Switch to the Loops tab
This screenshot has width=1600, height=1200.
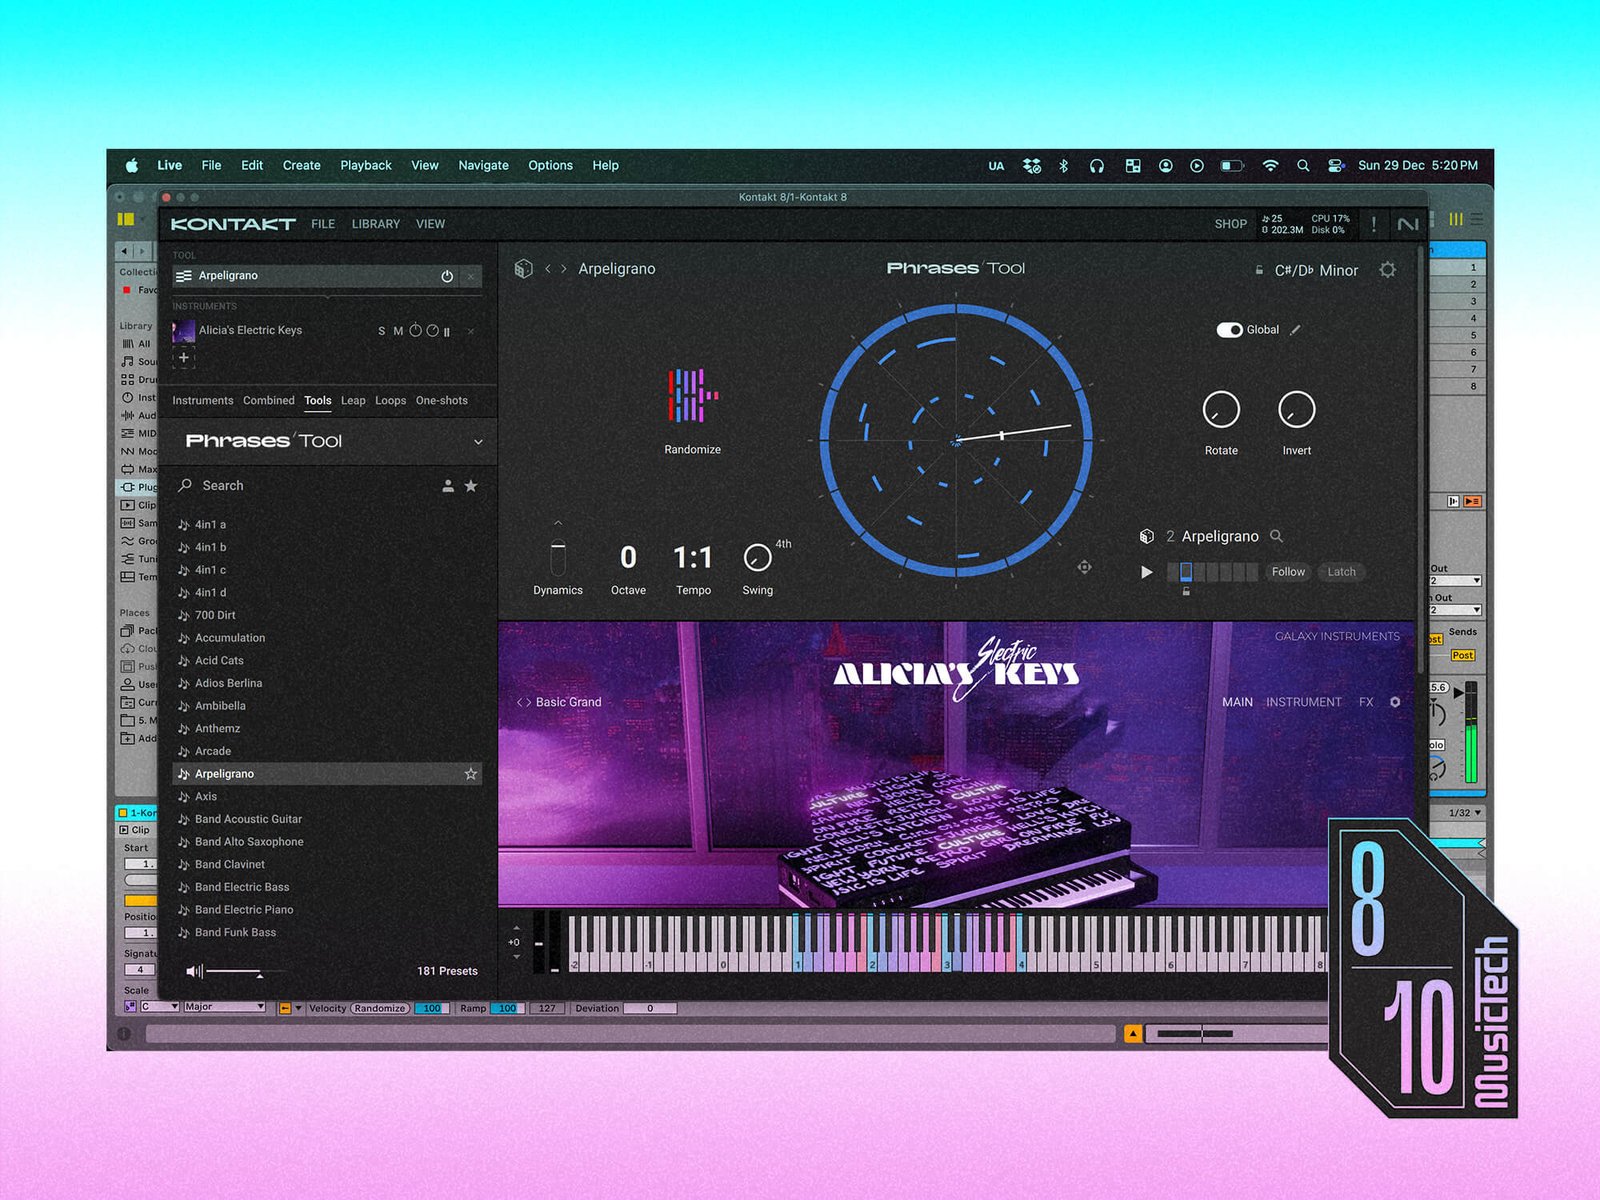pyautogui.click(x=390, y=400)
